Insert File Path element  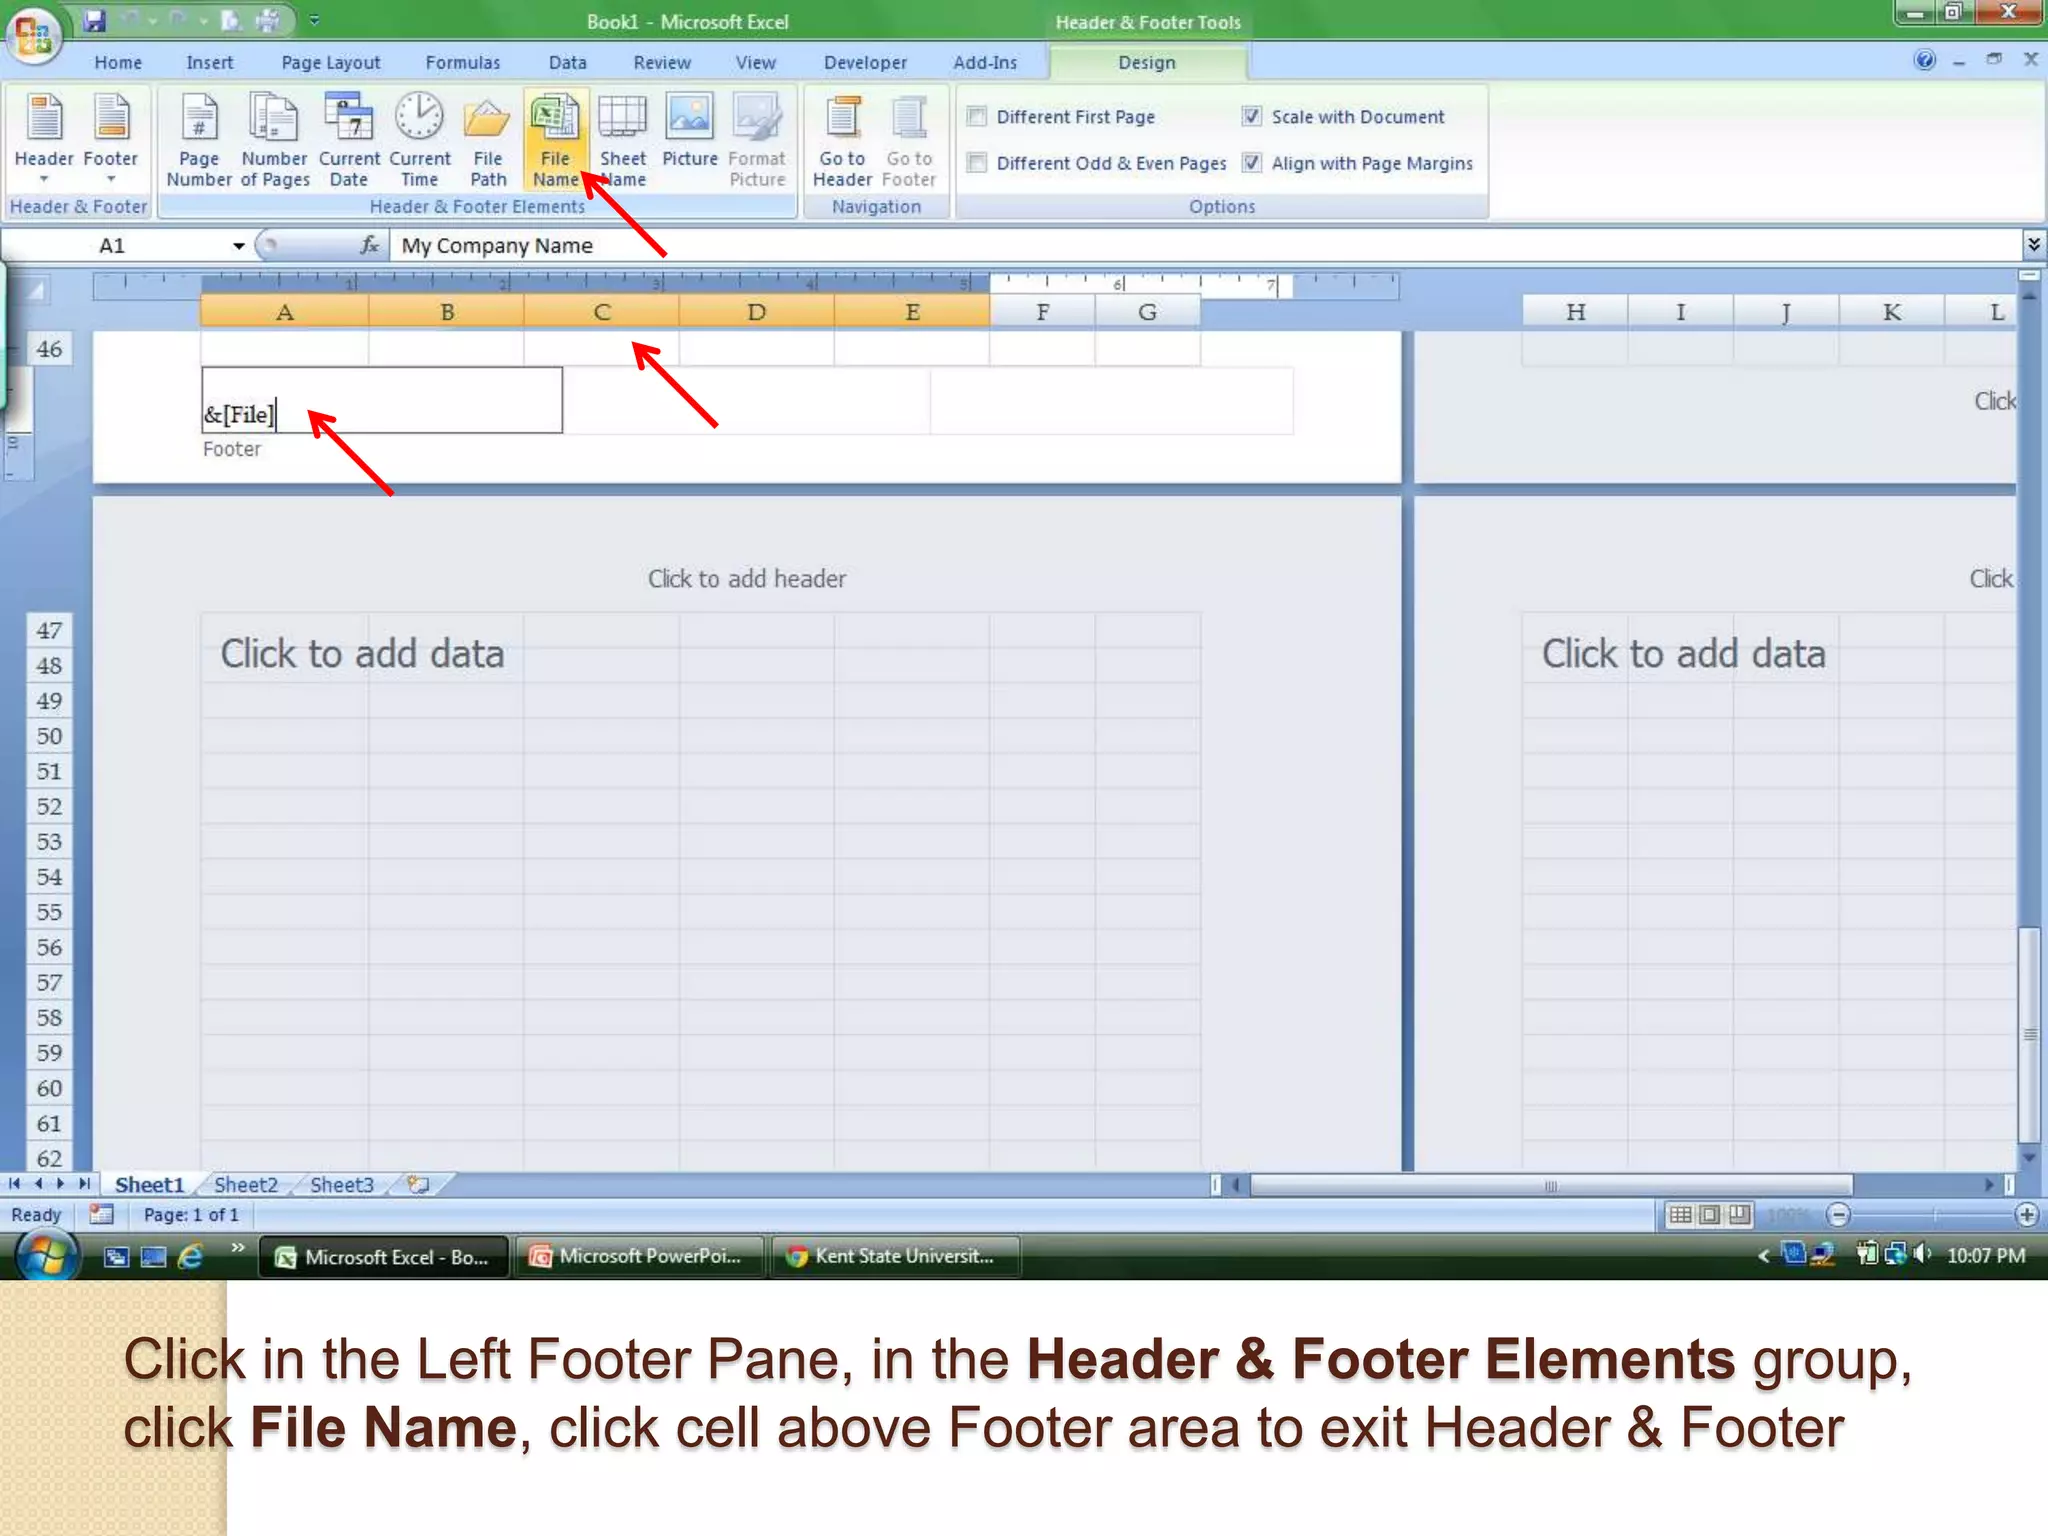click(488, 140)
